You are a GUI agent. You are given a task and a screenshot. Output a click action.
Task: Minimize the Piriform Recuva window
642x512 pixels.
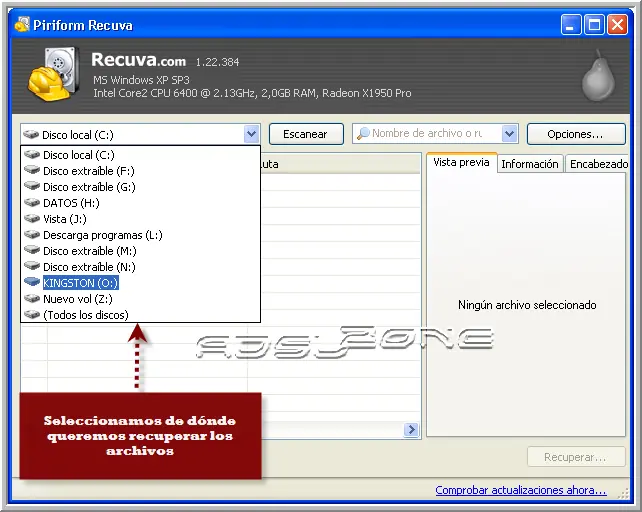coord(570,25)
